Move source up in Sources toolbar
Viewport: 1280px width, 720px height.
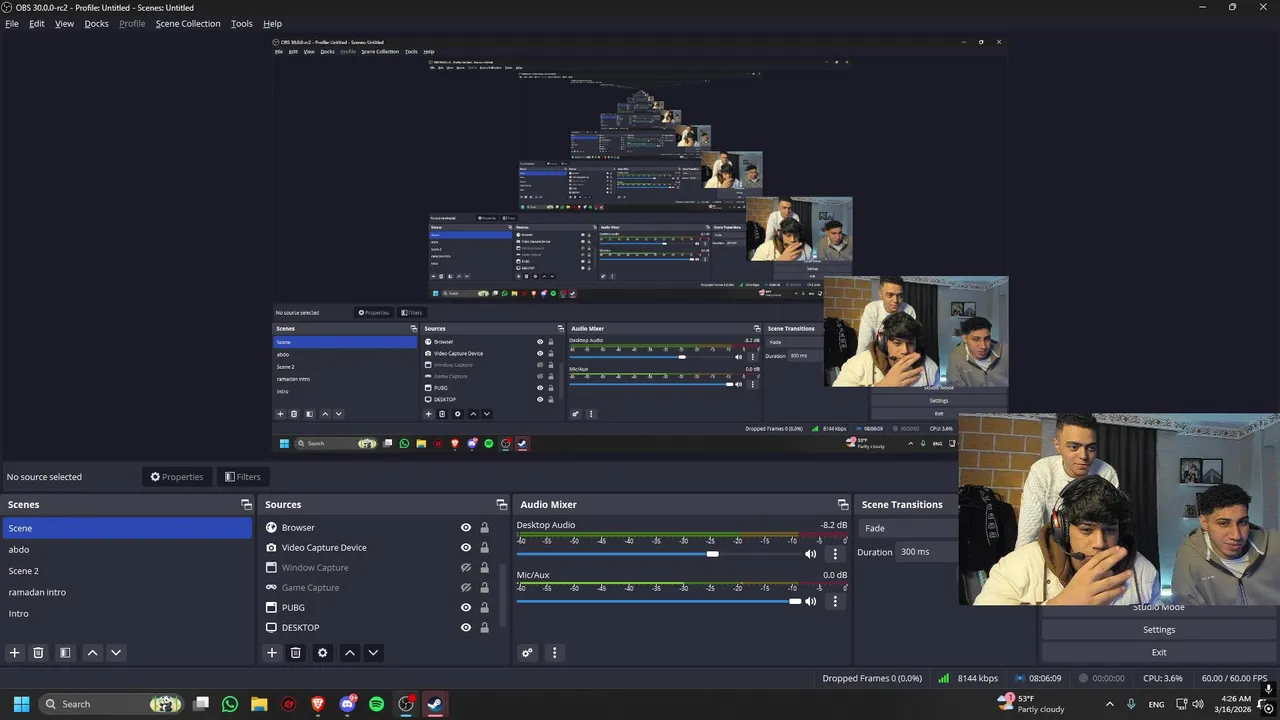coord(349,653)
